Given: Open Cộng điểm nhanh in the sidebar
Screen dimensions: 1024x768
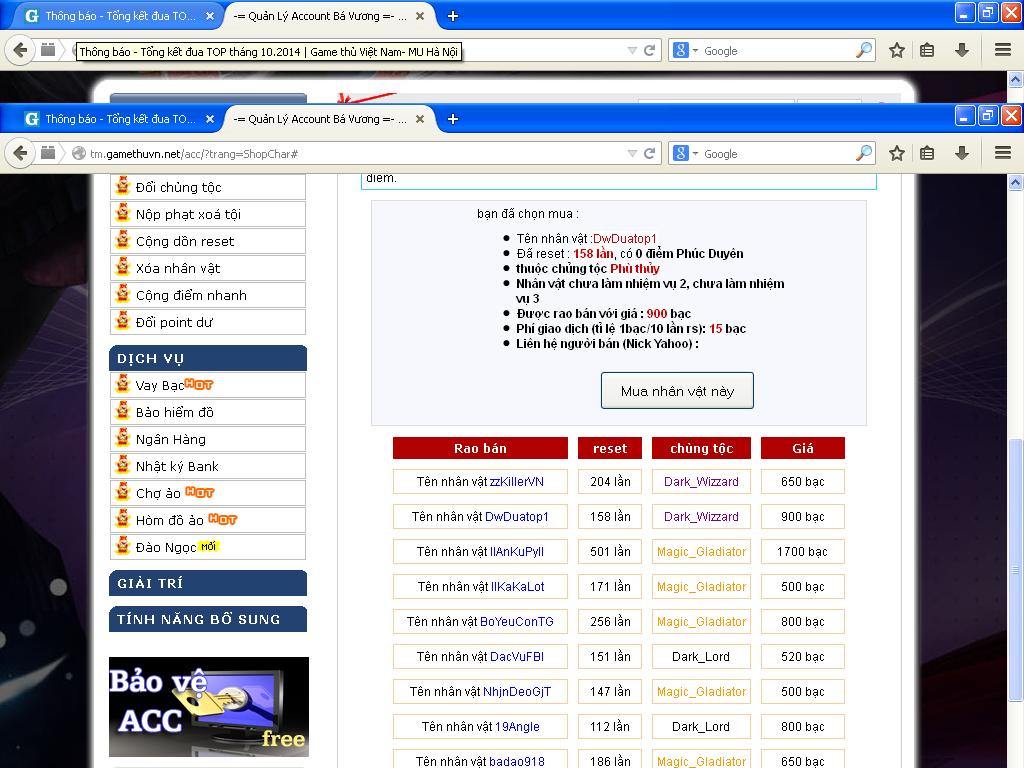Looking at the screenshot, I should (x=190, y=295).
